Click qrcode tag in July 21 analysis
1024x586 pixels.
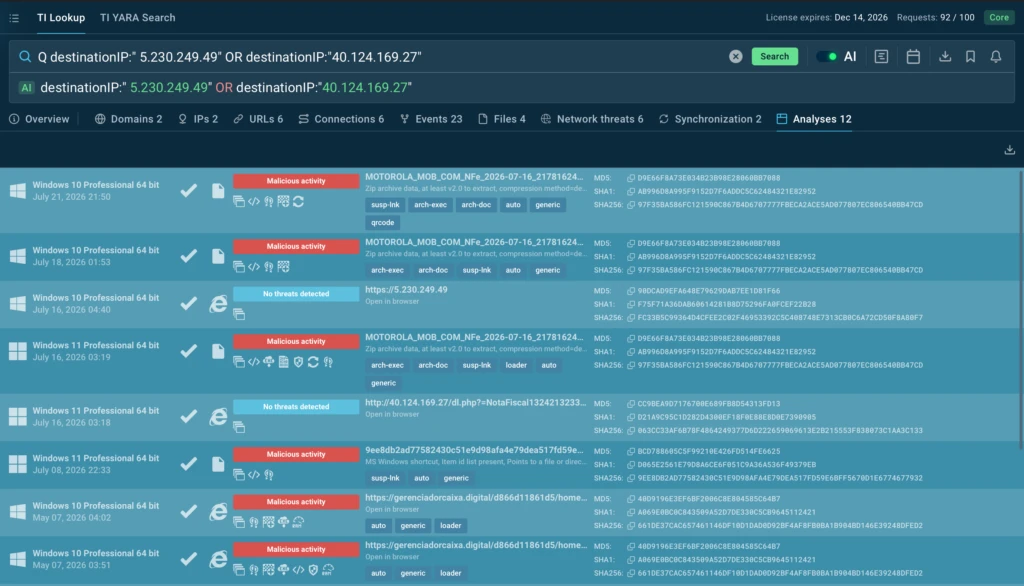coord(383,223)
